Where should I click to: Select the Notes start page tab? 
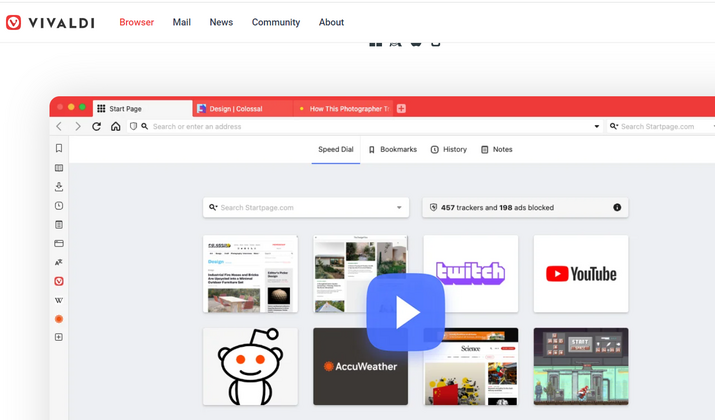[497, 150]
